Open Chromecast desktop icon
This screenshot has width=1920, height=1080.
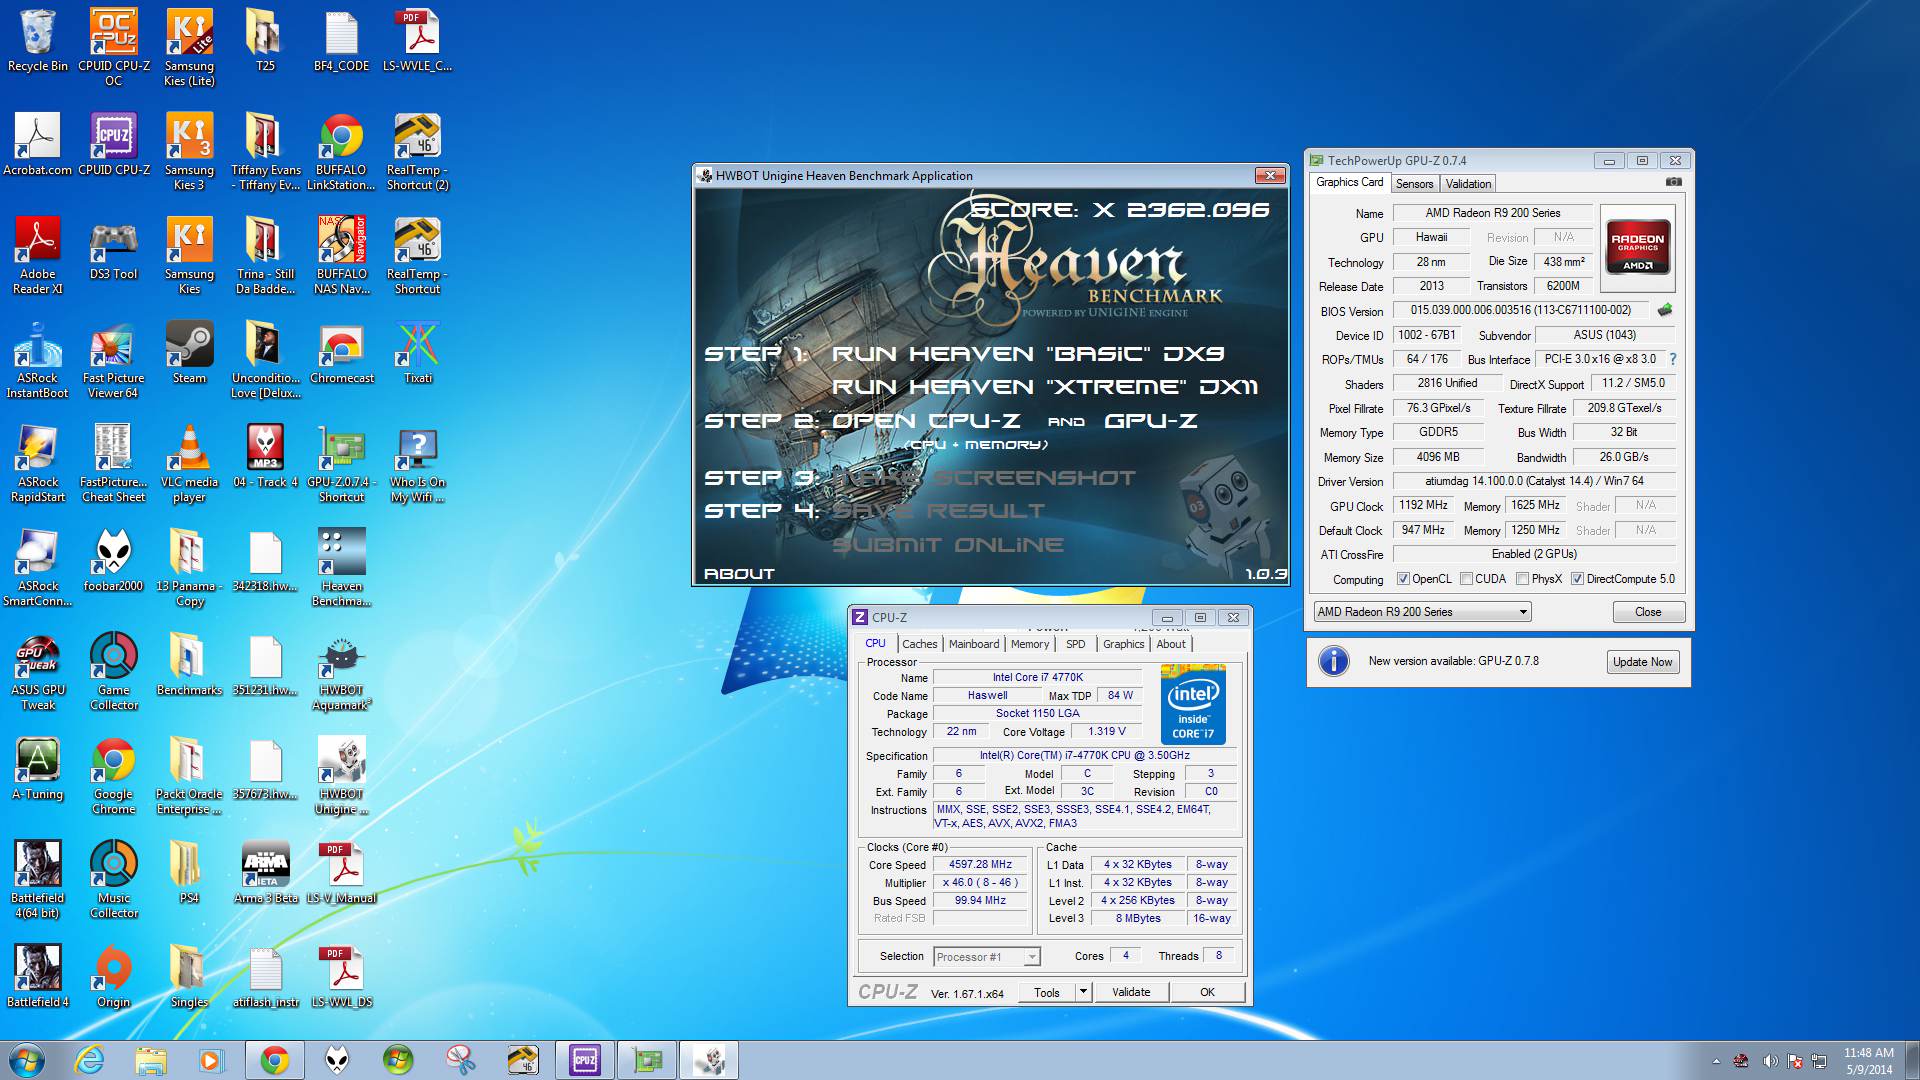coord(341,353)
